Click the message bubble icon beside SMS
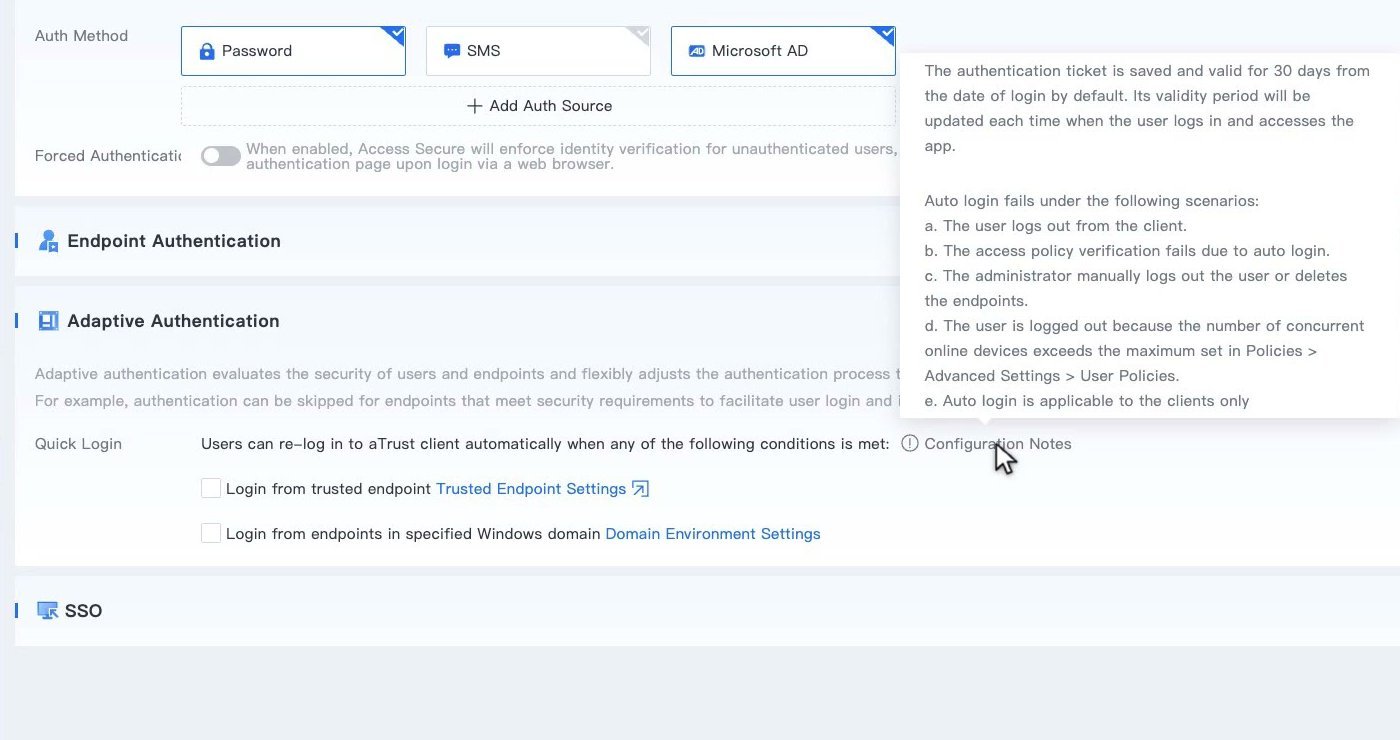 point(452,51)
